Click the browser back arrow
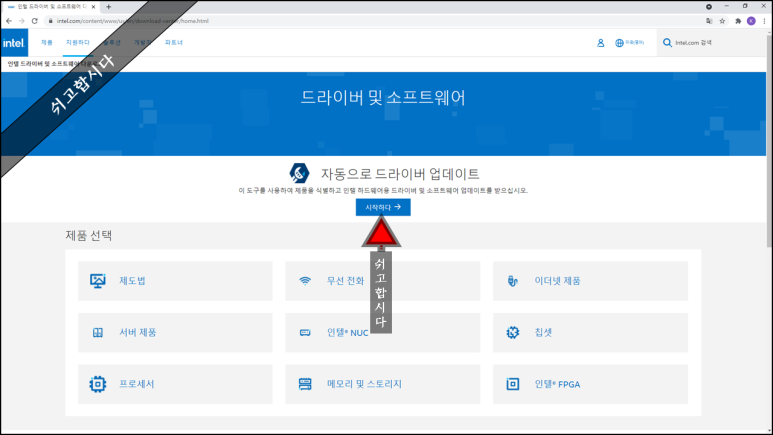The image size is (773, 435). click(9, 21)
